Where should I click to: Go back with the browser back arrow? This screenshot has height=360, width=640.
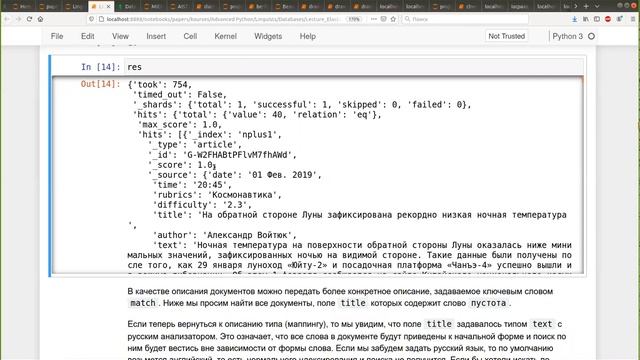coord(7,19)
